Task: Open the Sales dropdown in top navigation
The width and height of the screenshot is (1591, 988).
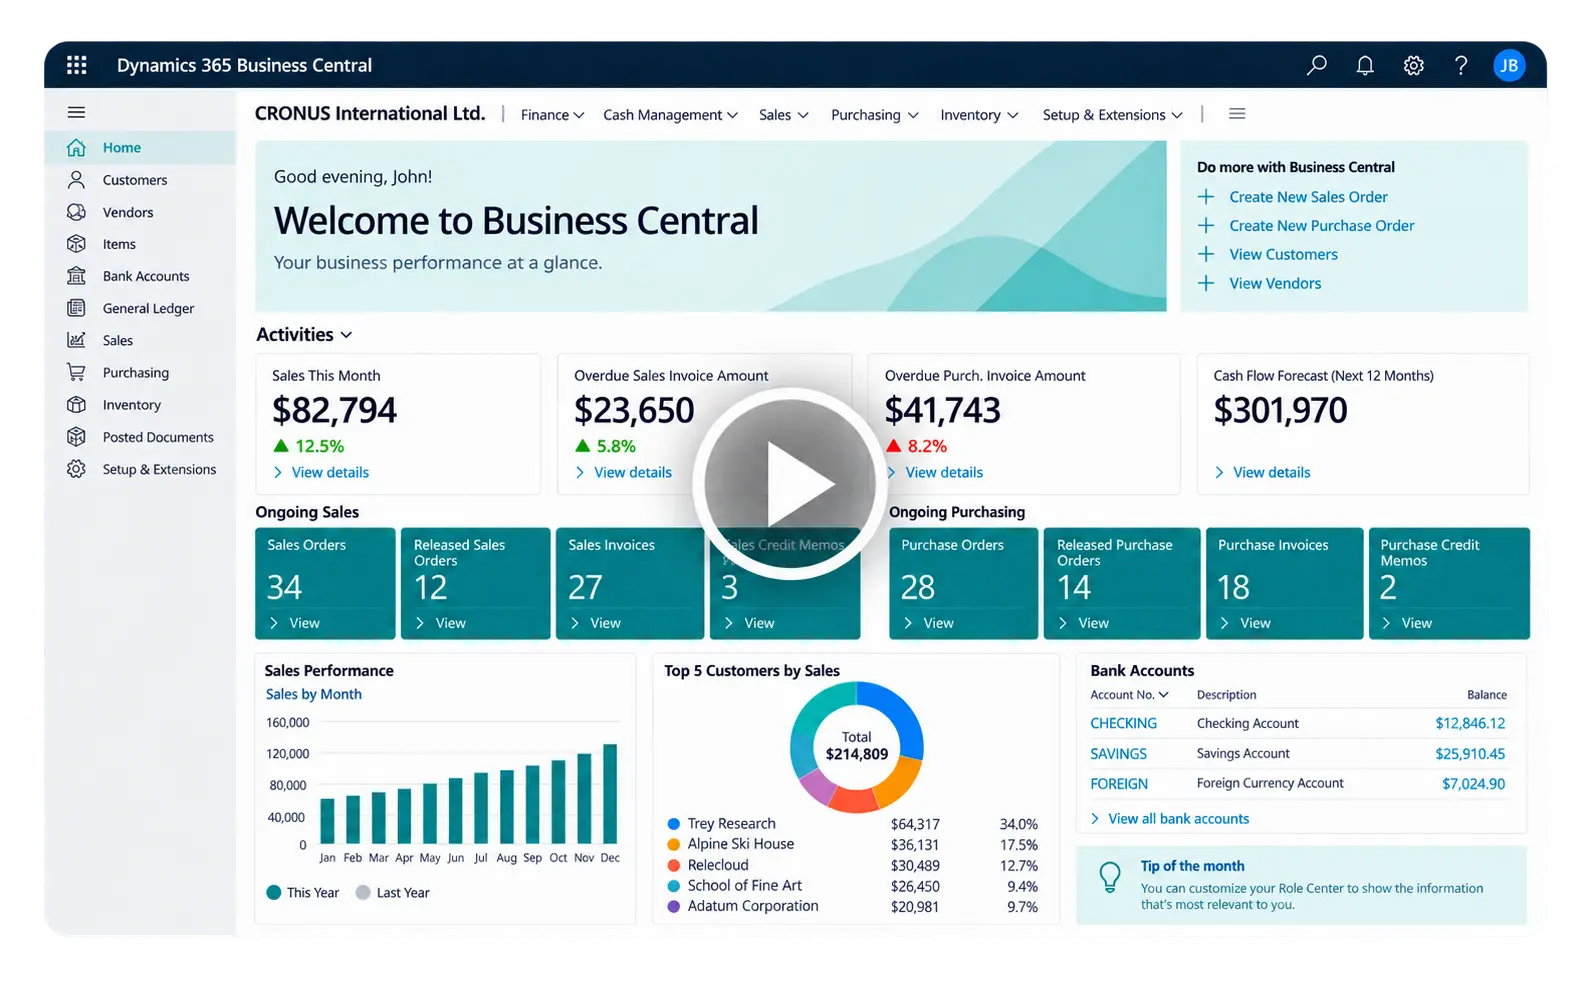Action: coord(783,115)
